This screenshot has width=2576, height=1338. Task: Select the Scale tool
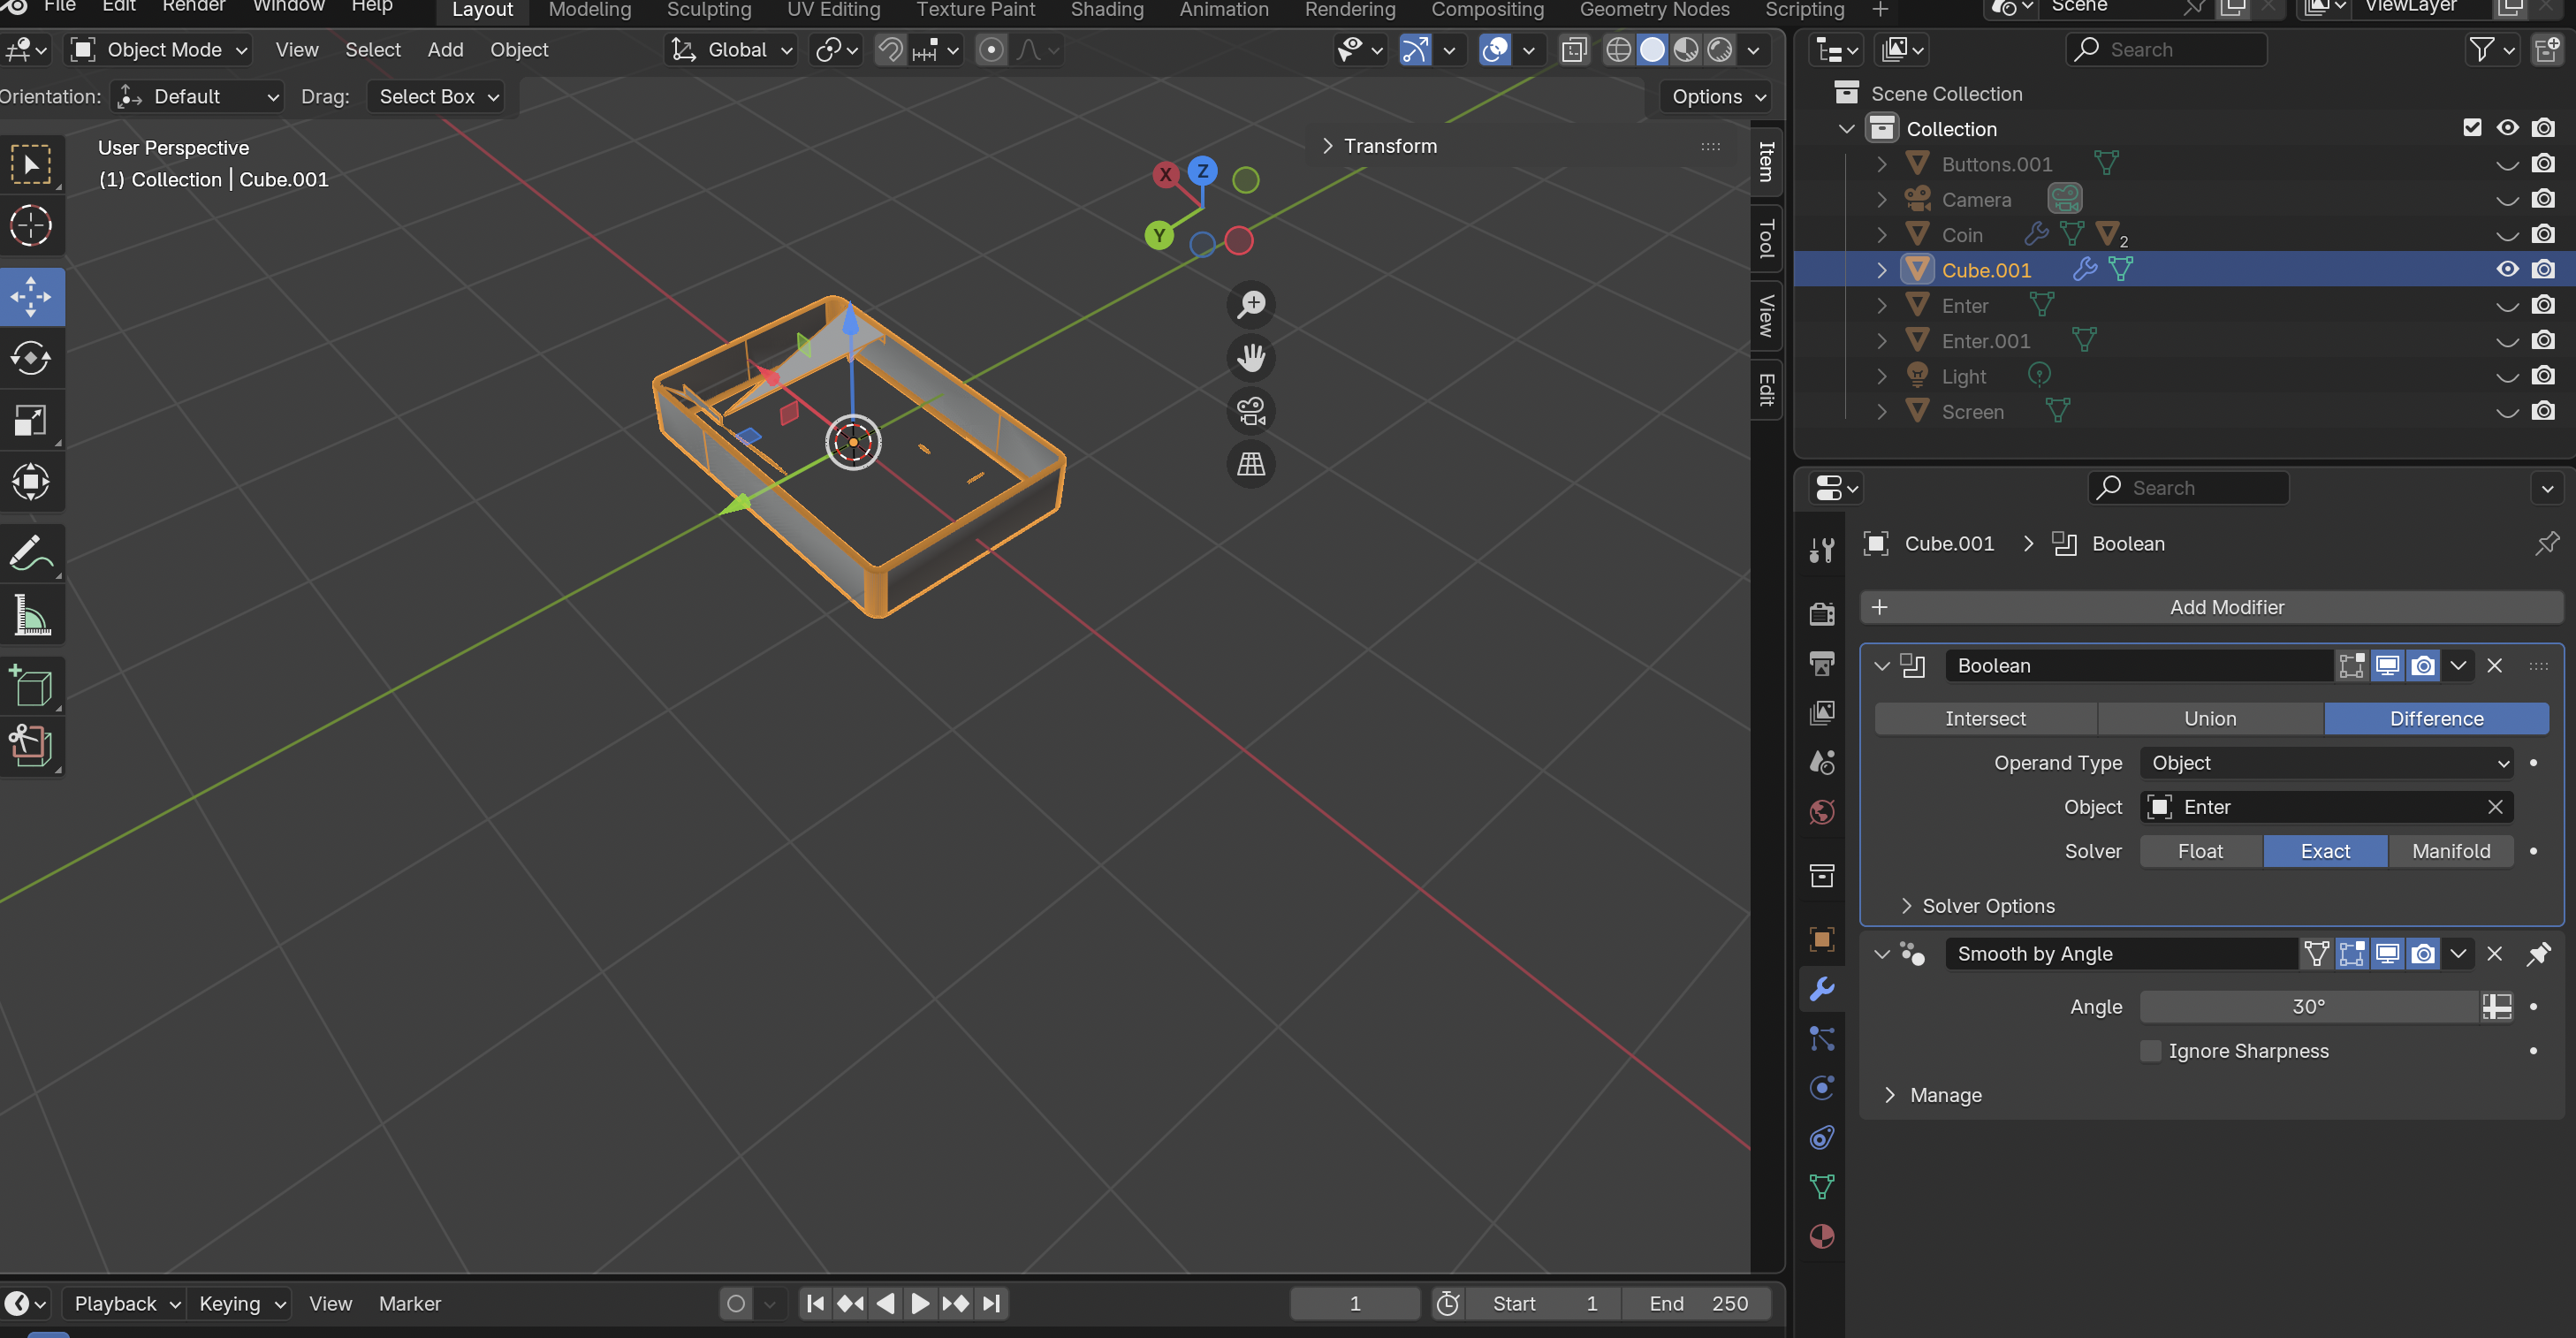coord(31,420)
